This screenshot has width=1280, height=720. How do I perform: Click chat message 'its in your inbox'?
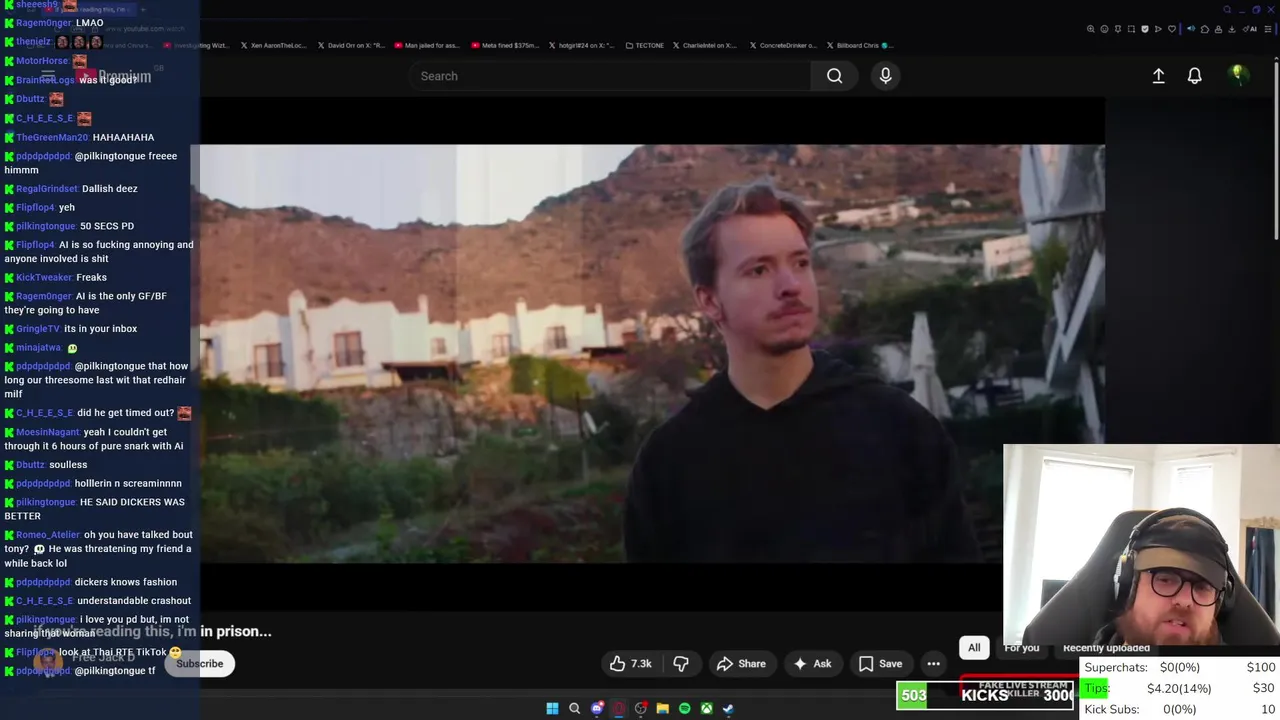coord(101,329)
